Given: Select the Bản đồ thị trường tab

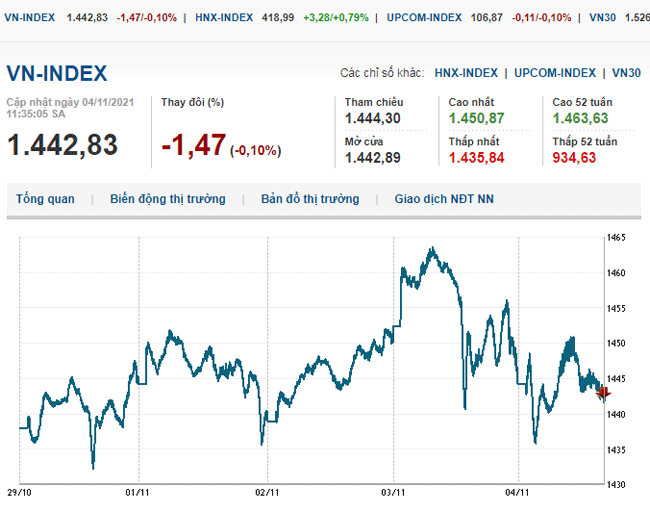Looking at the screenshot, I should pyautogui.click(x=310, y=199).
